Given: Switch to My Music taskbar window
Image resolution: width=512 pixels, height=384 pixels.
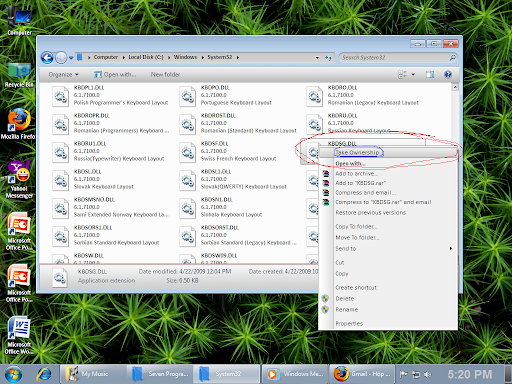Looking at the screenshot, I should click(93, 374).
